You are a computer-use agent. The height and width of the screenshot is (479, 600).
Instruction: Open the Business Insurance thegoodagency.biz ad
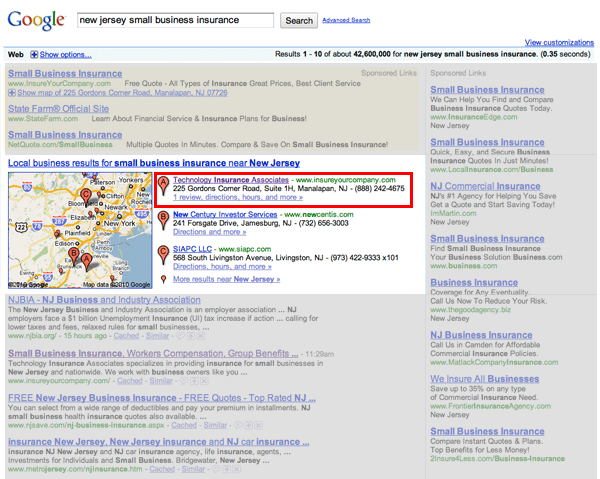(x=474, y=283)
